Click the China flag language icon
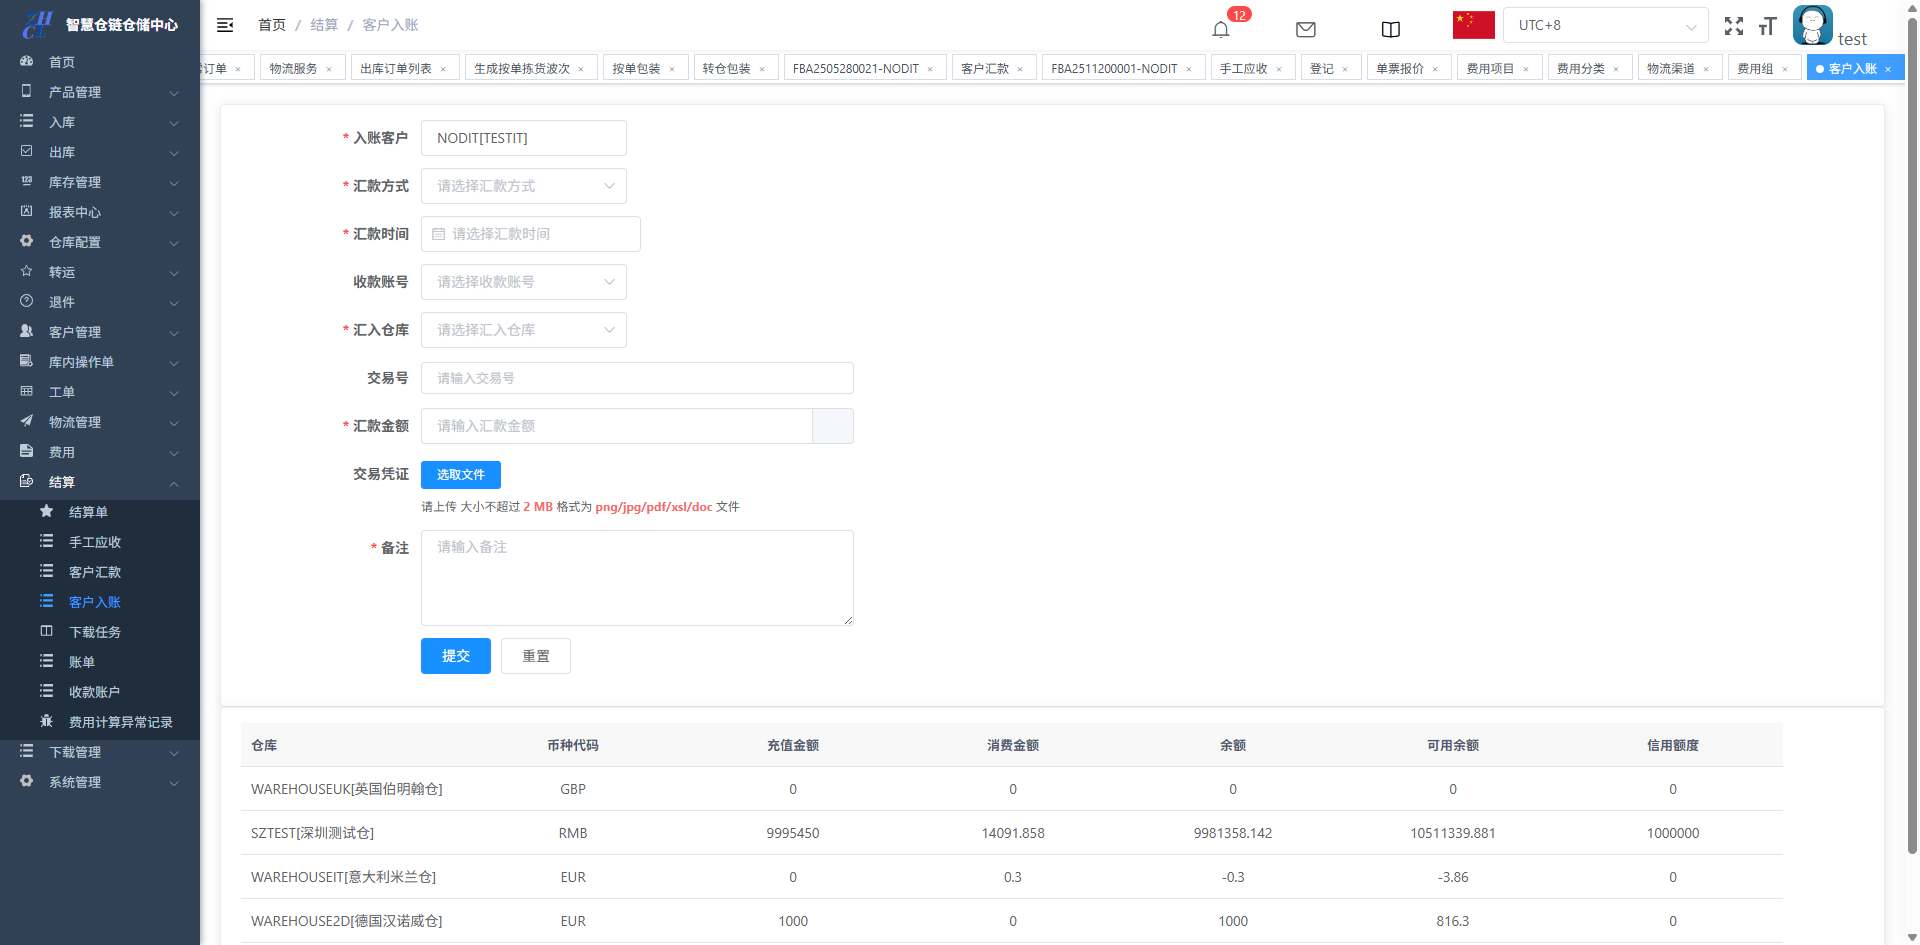The height and width of the screenshot is (945, 1920). point(1473,25)
